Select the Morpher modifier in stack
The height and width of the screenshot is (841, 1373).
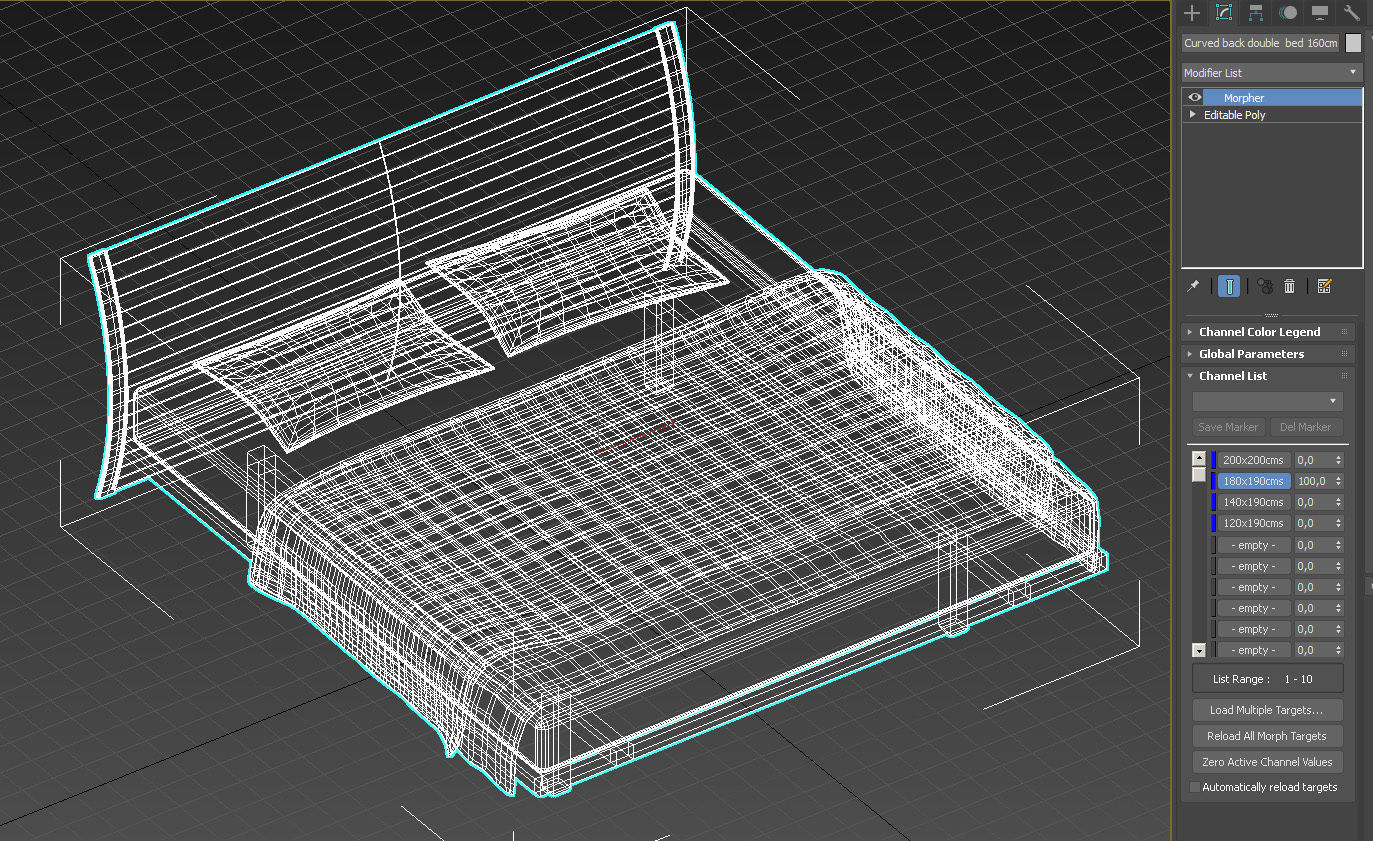1282,98
